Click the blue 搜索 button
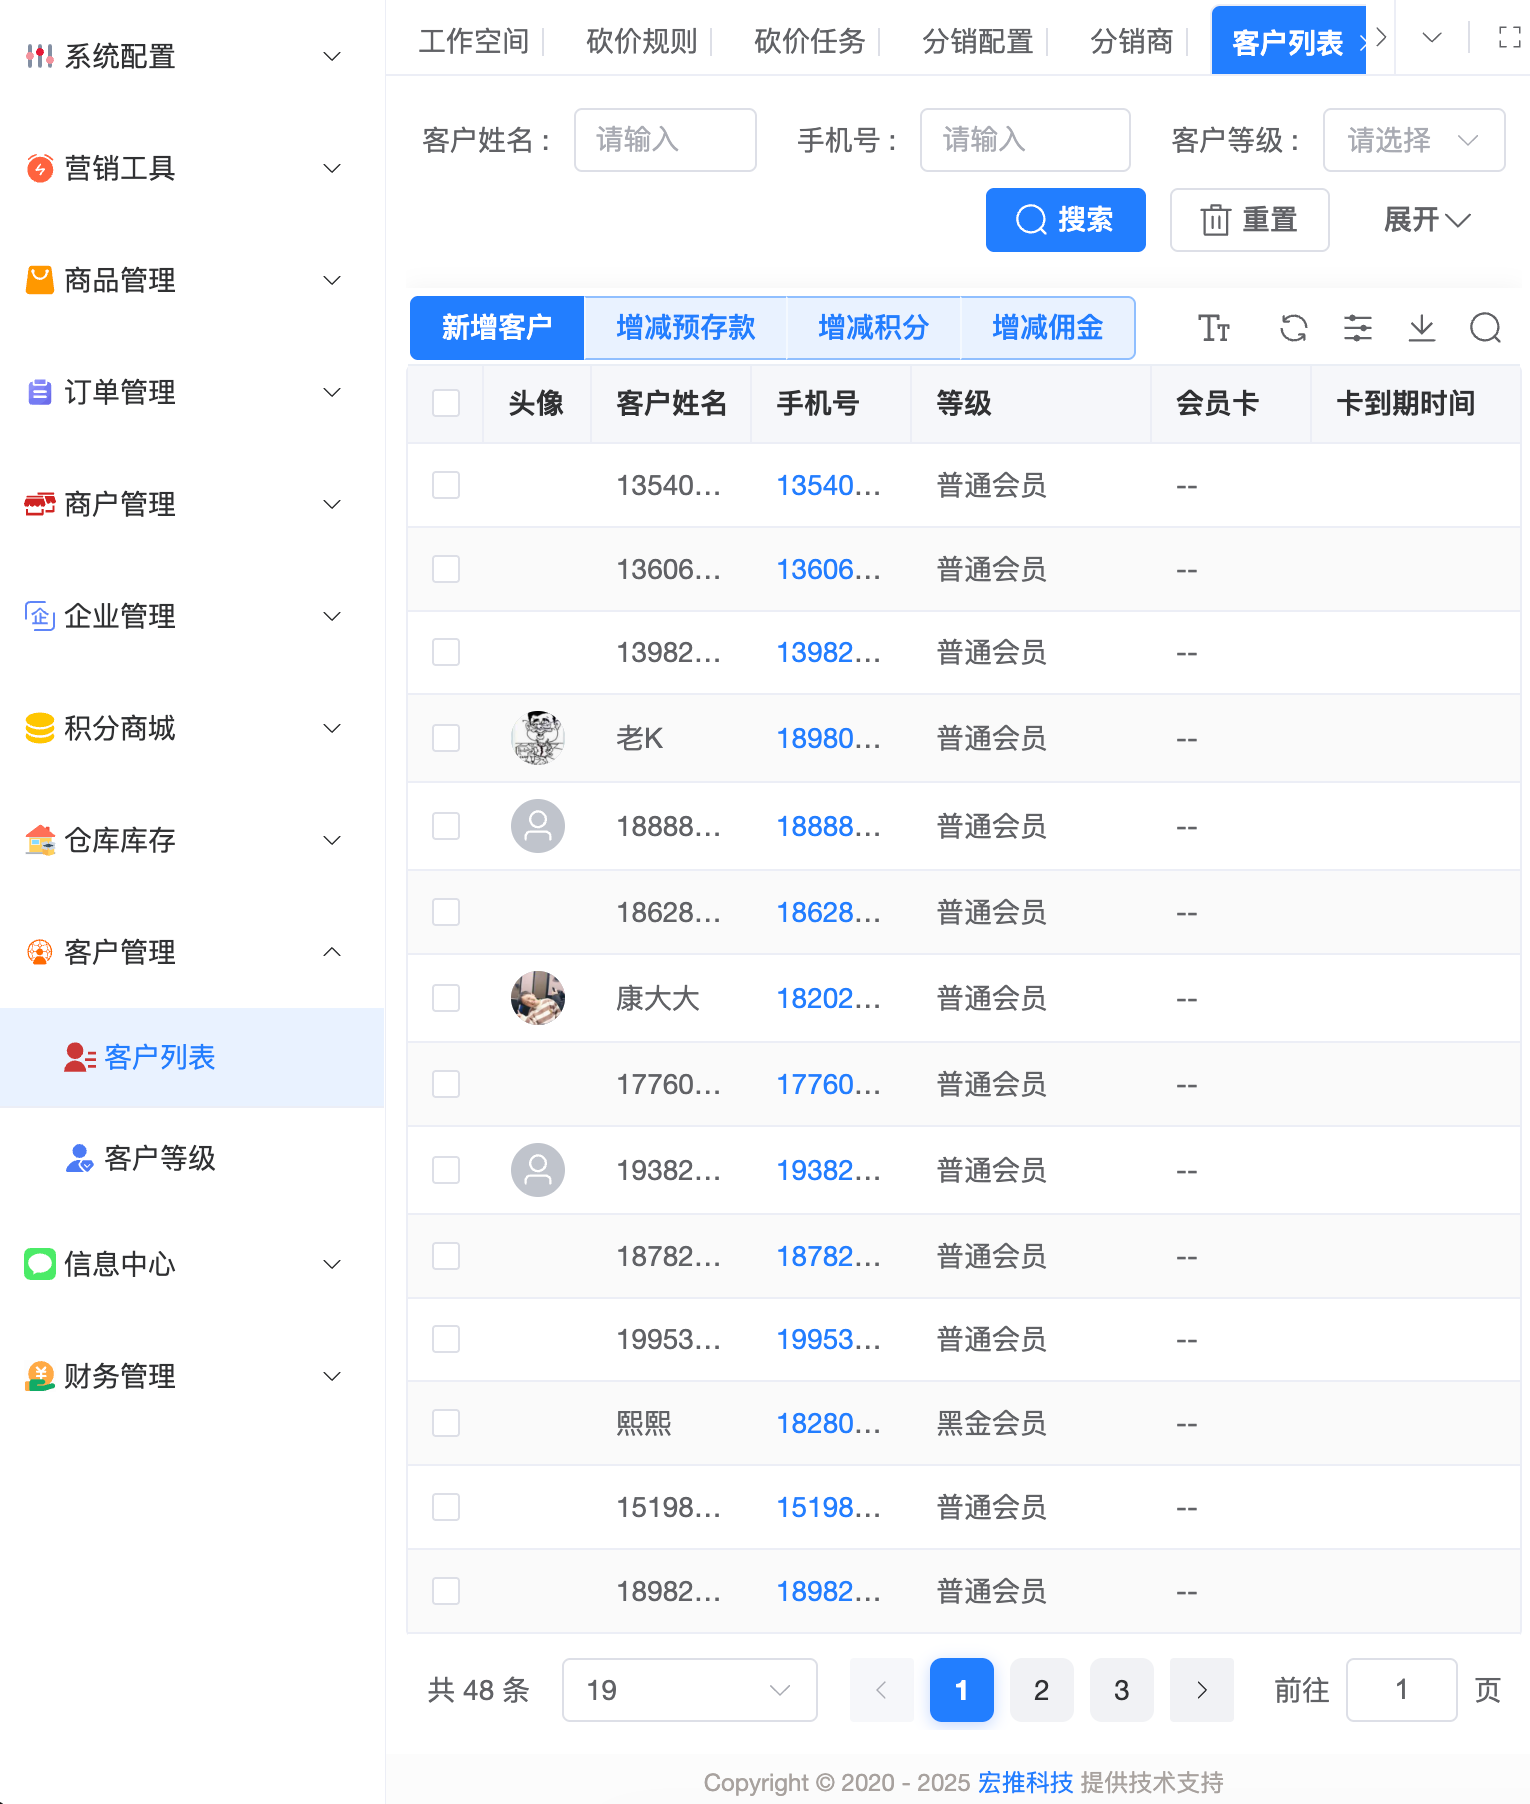The width and height of the screenshot is (1530, 1804). click(1066, 220)
